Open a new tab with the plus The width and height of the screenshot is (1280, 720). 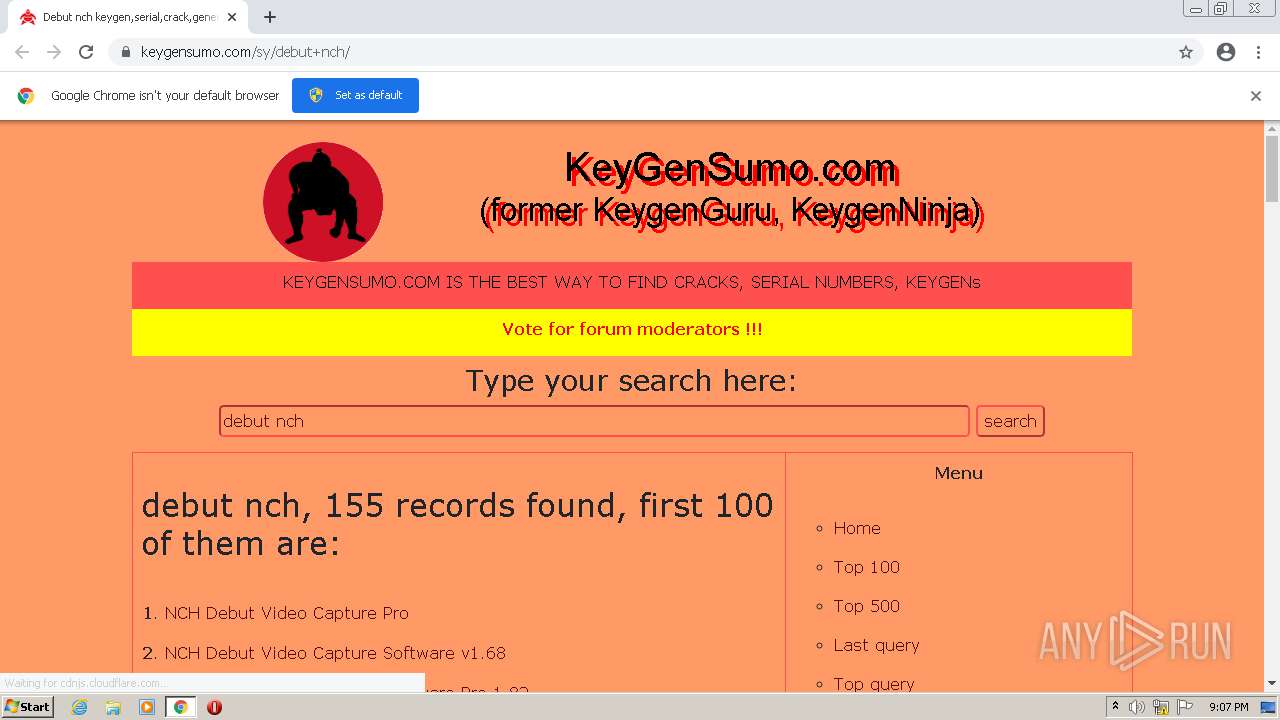pyautogui.click(x=270, y=17)
